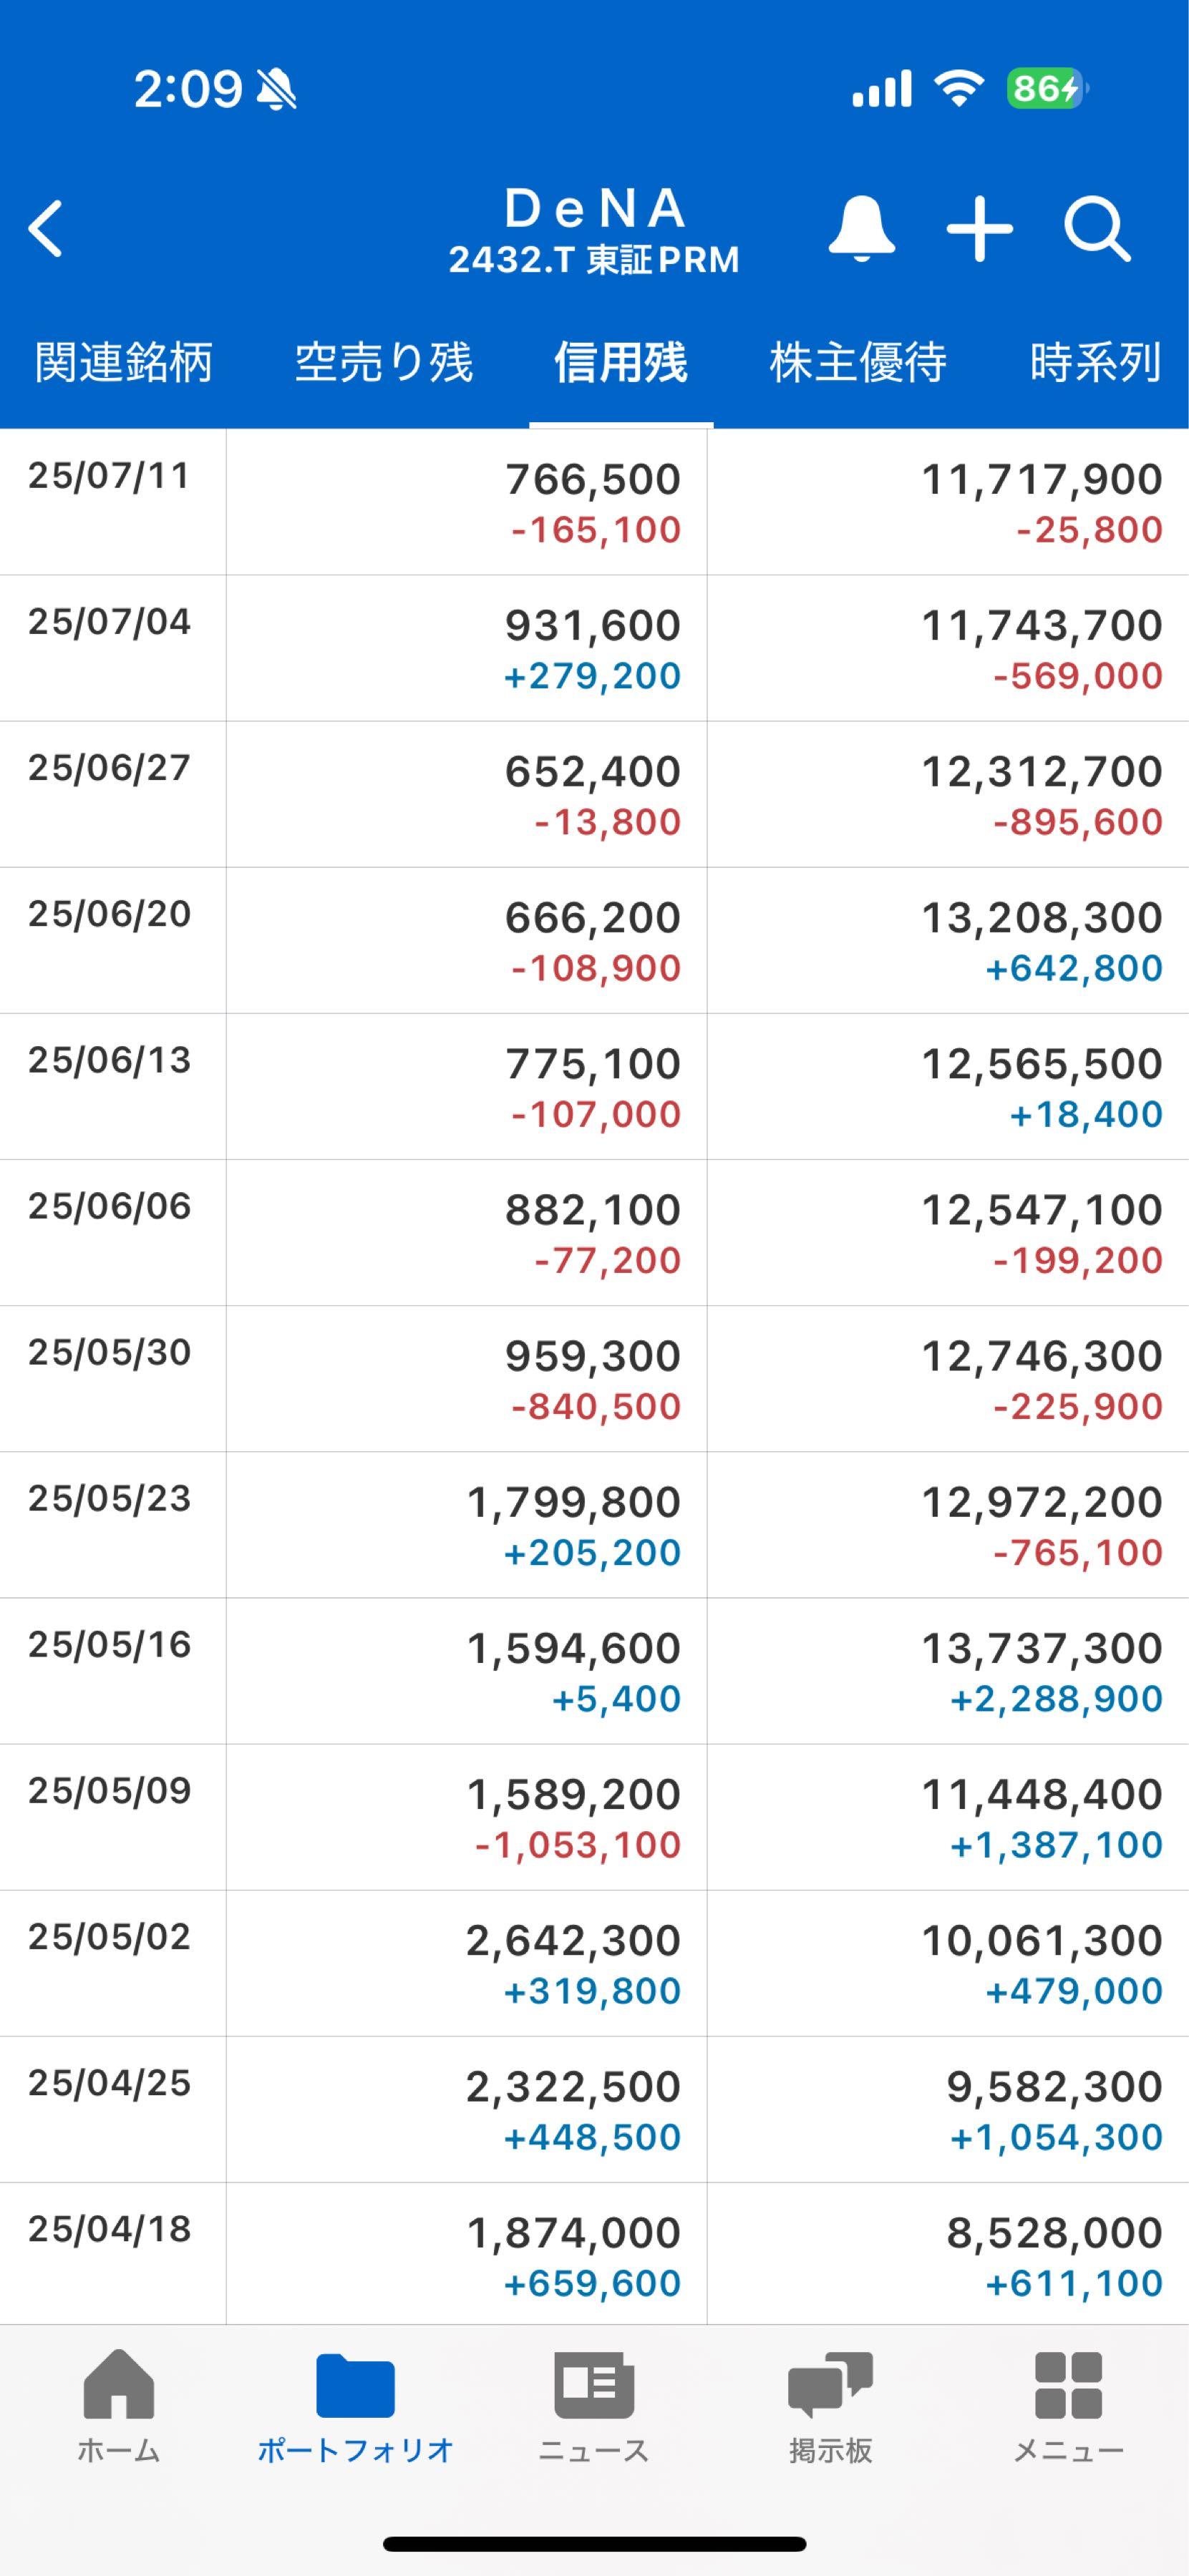Select the 25/07/11 date row
The width and height of the screenshot is (1189, 2576).
[x=110, y=476]
